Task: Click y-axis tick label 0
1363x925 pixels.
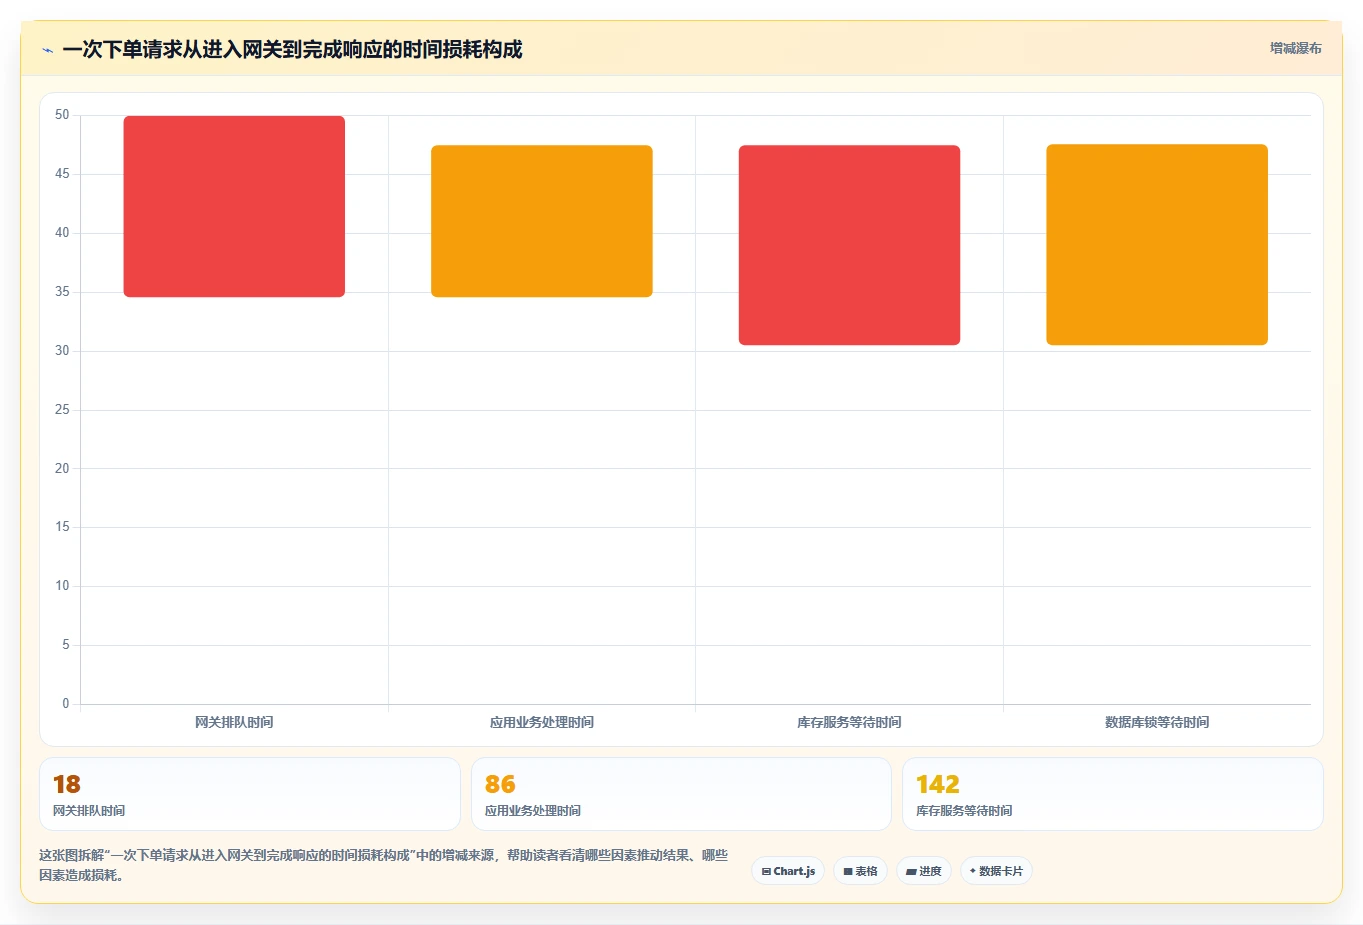Action: pos(66,703)
